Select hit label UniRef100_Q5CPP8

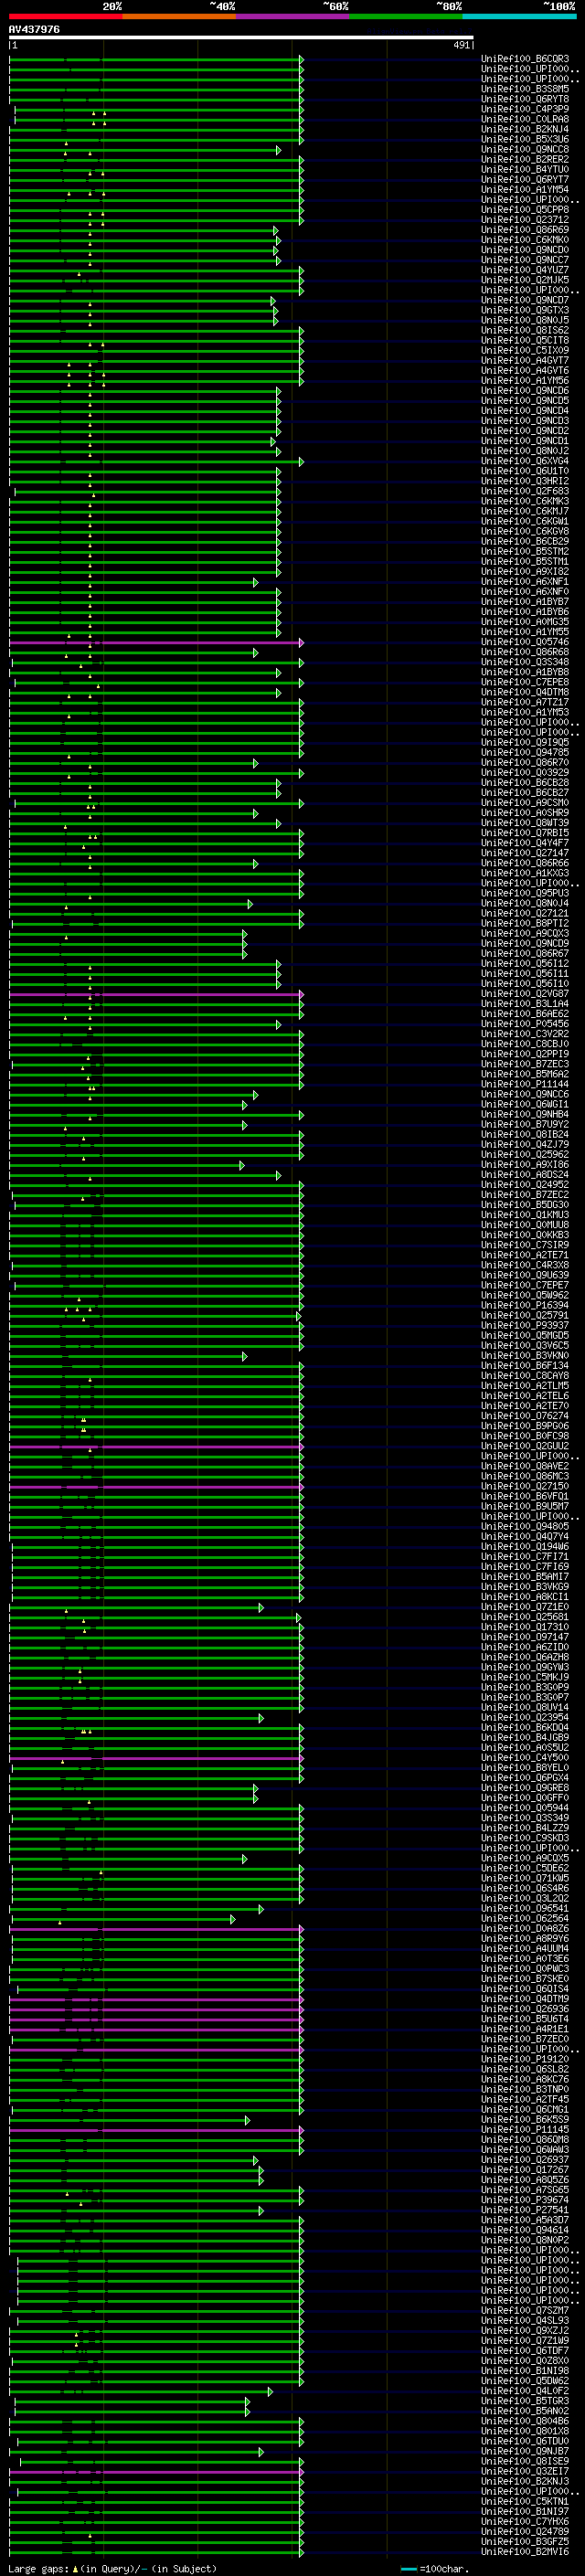click(525, 210)
